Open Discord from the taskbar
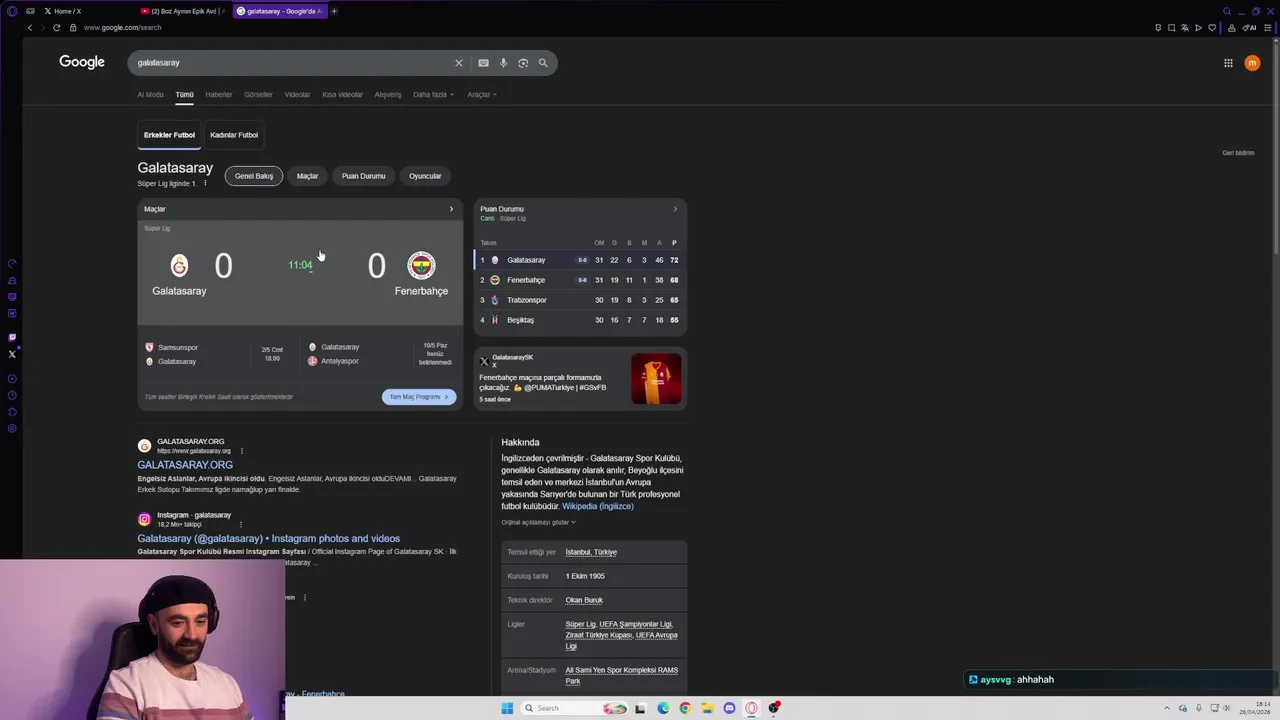The height and width of the screenshot is (720, 1280). tap(729, 708)
